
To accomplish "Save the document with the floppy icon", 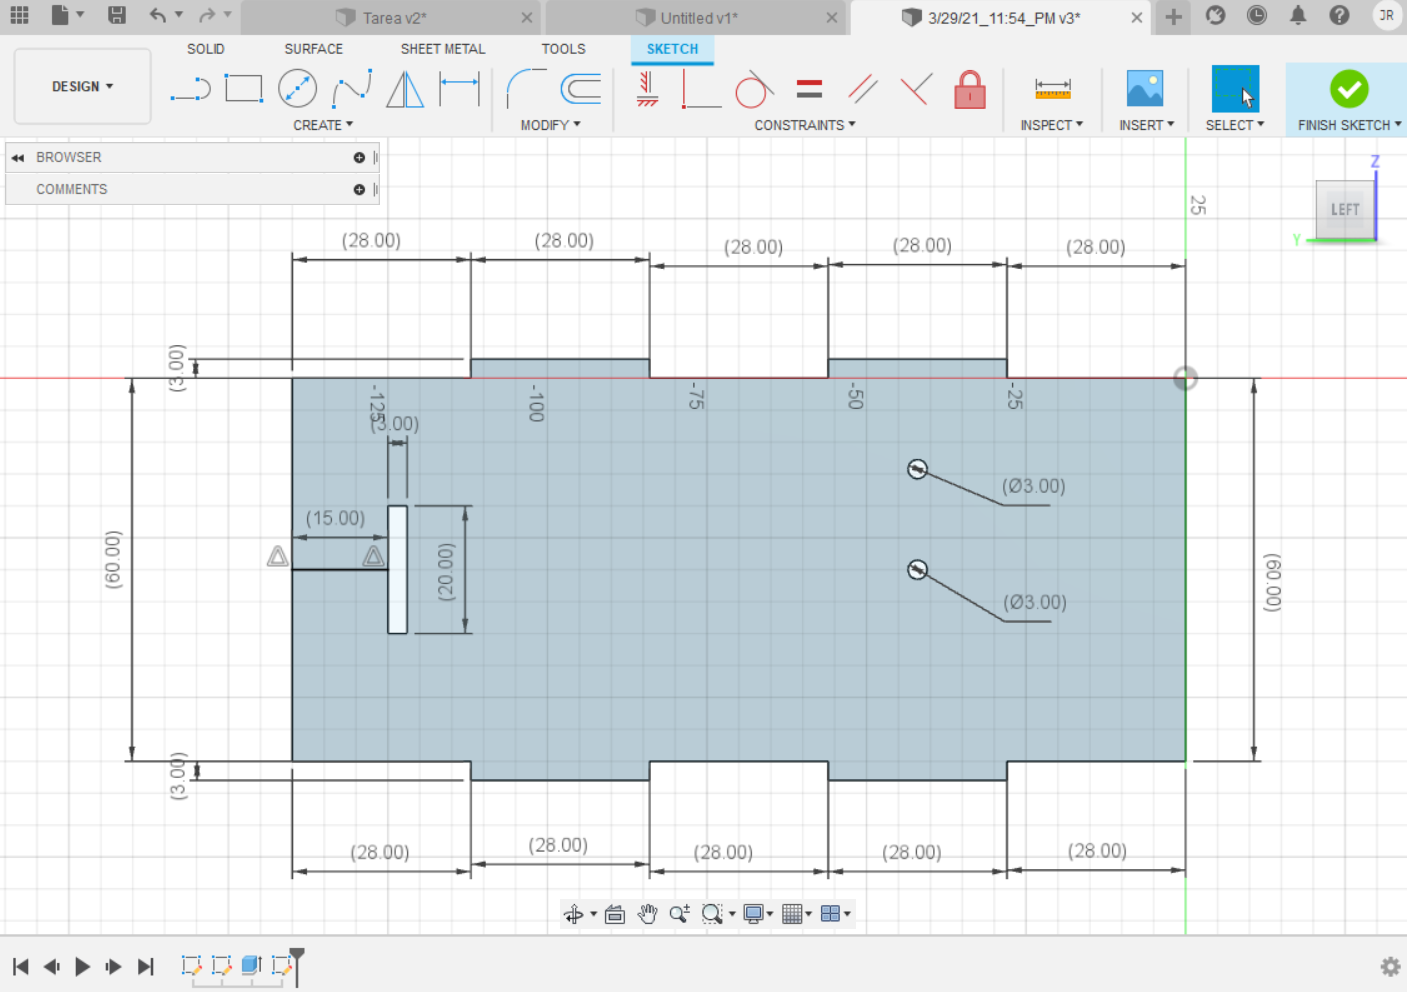I will 117,15.
